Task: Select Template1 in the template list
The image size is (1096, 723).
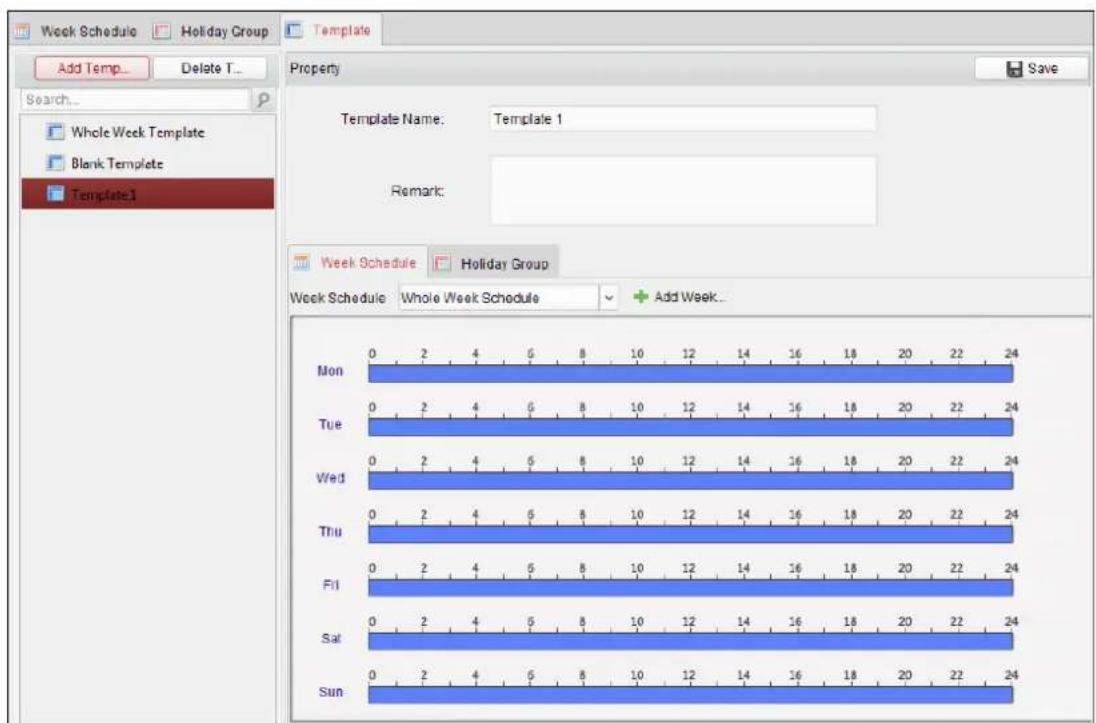Action: [147, 194]
